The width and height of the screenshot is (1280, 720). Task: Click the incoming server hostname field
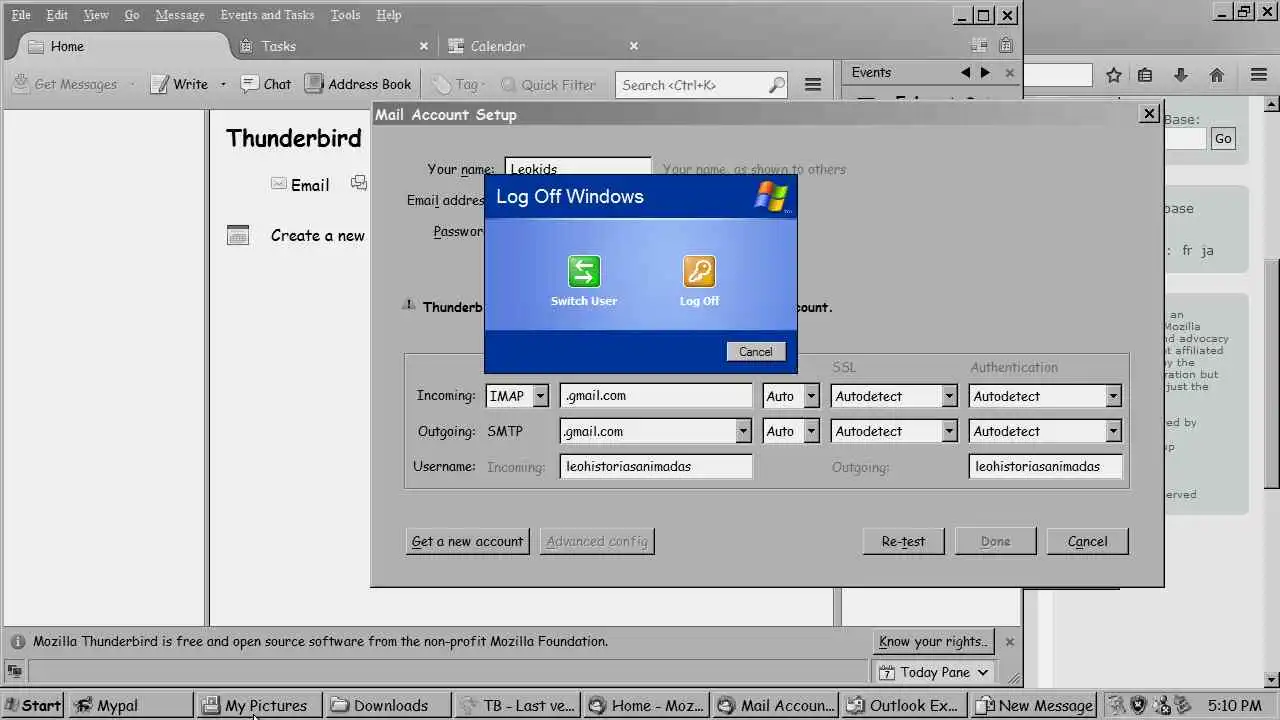point(656,396)
